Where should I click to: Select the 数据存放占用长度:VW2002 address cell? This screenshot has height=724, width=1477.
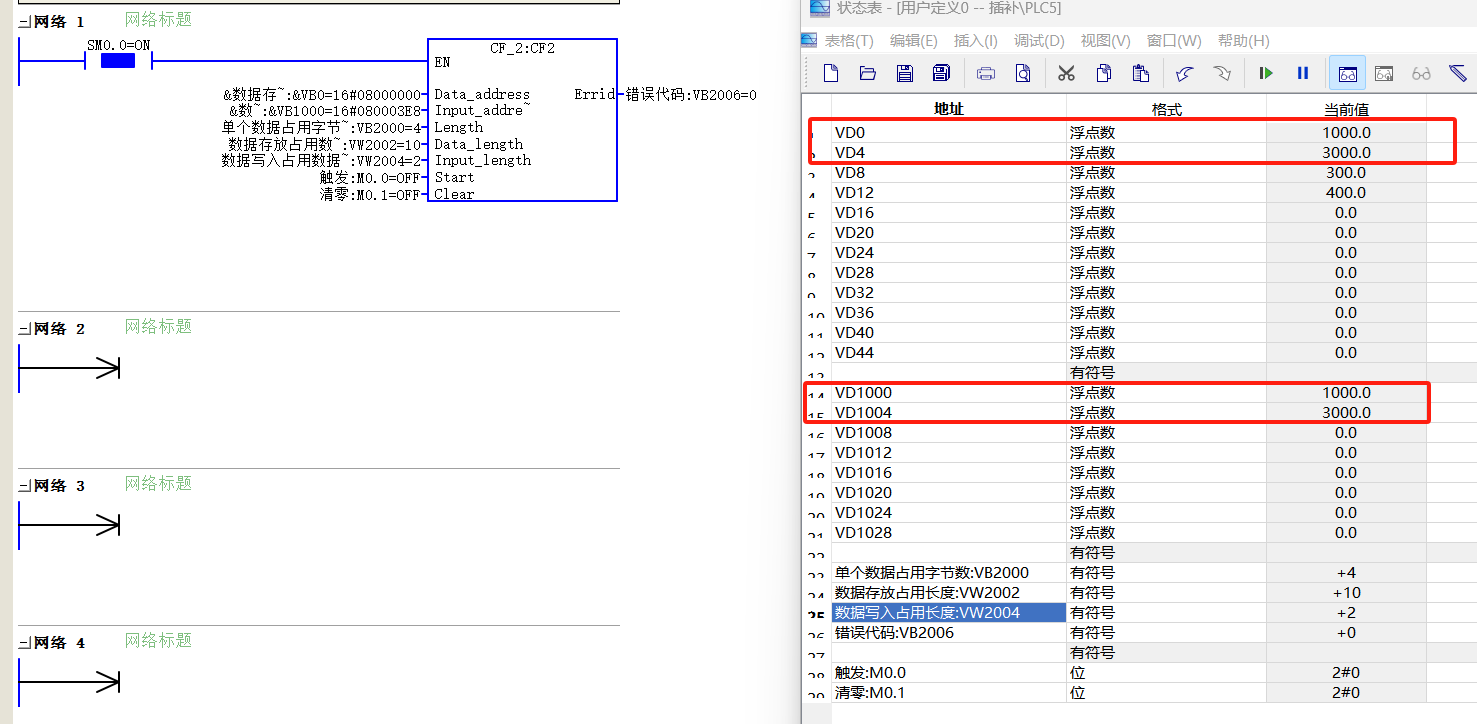pyautogui.click(x=949, y=592)
